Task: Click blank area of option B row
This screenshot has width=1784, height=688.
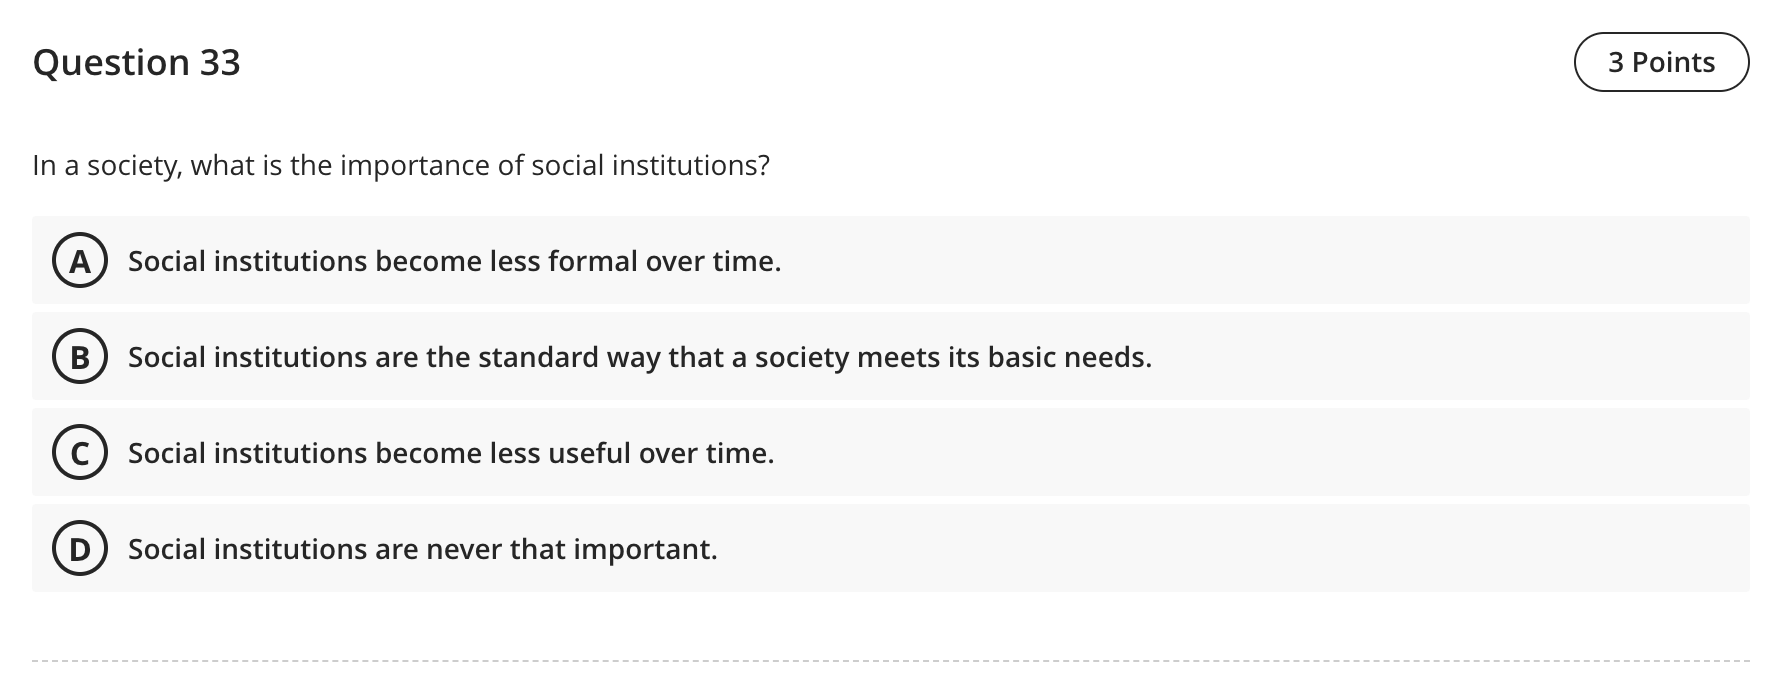Action: coord(1450,357)
